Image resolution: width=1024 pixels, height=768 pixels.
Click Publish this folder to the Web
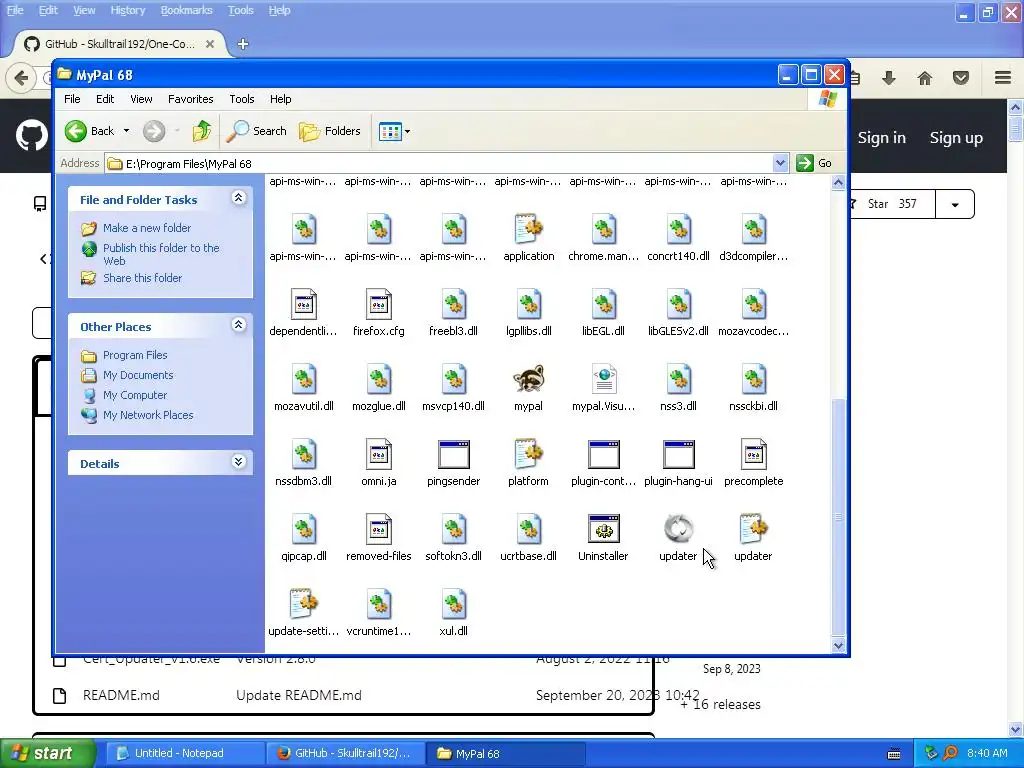point(161,254)
